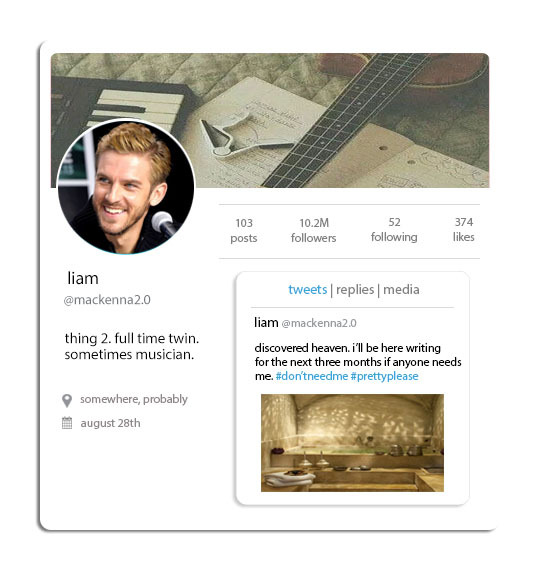
Task: Open the tweet's attached spa photo
Action: tap(352, 443)
